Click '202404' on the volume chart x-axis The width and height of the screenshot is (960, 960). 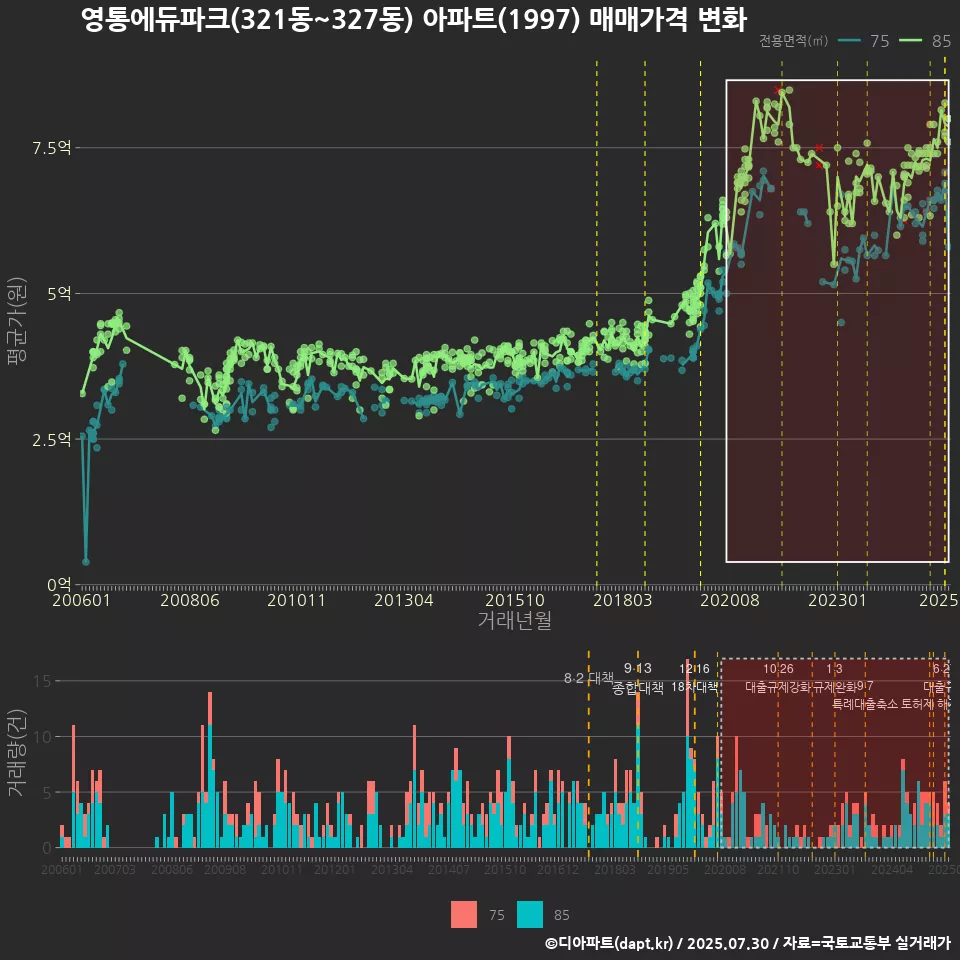(x=892, y=869)
